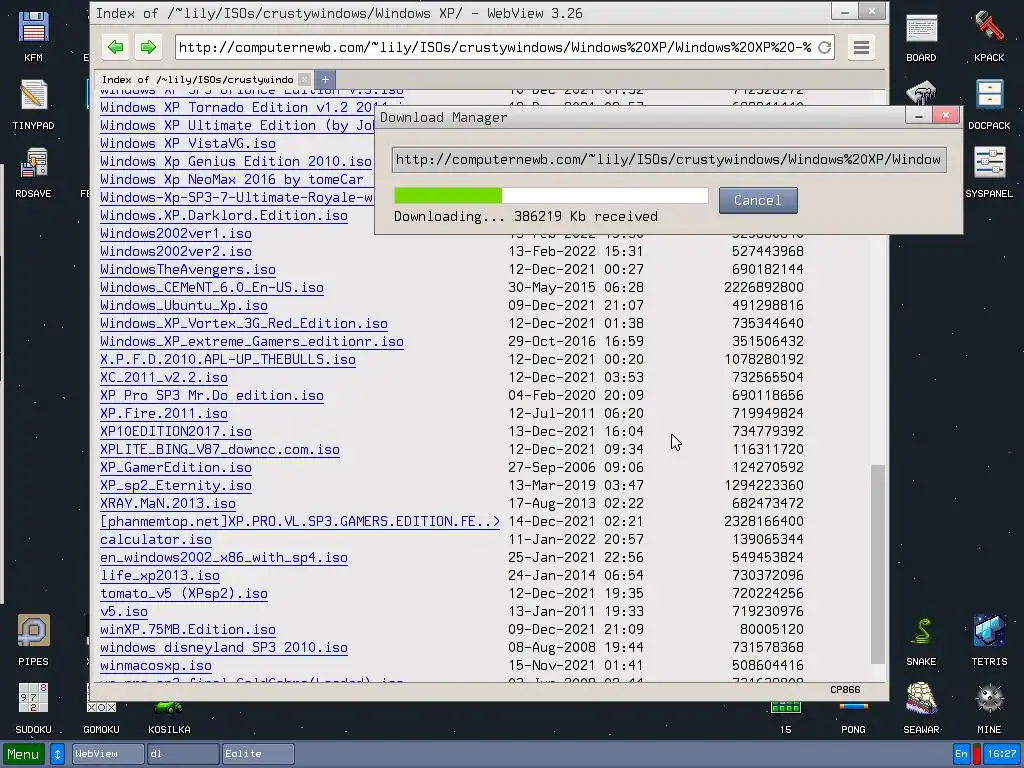Open Windows_XP_extreme_Gamers_editionr.iso link

point(252,342)
